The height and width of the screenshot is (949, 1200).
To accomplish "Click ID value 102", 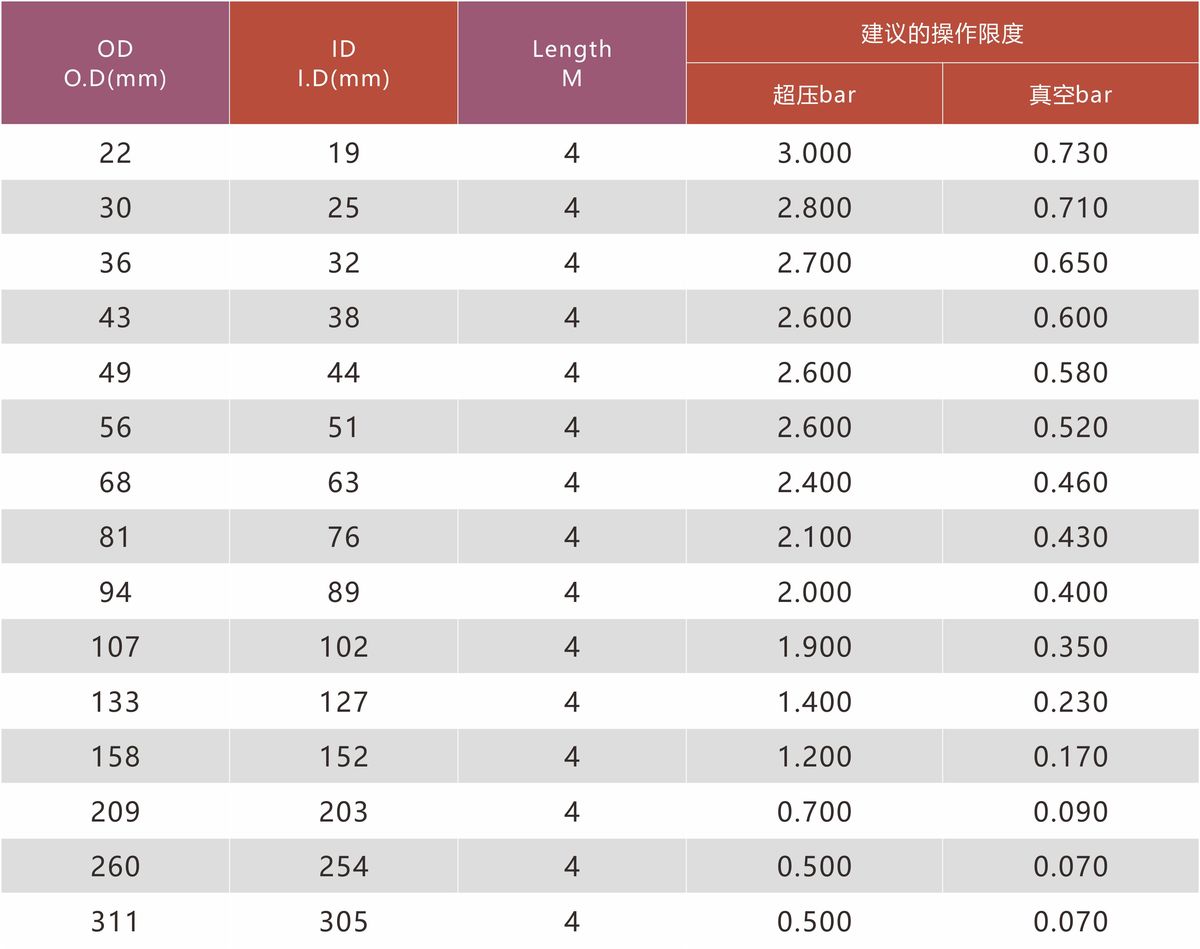I will [343, 647].
